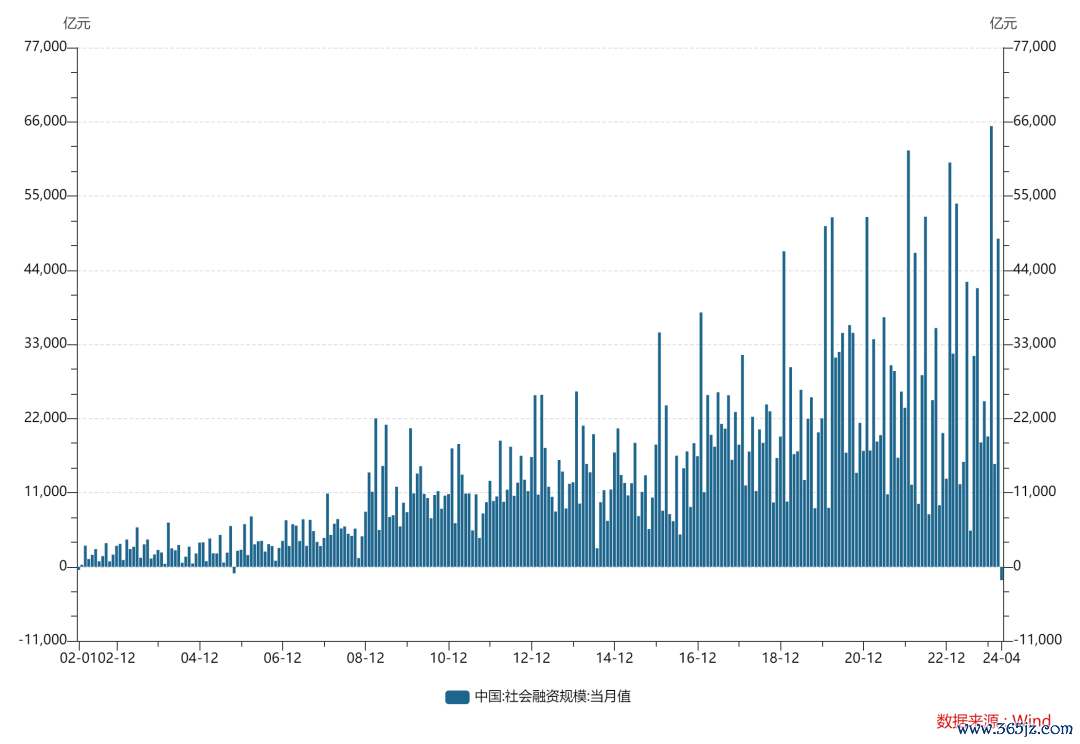Click the 04-12 x-axis label
This screenshot has width=1080, height=744.
(200, 658)
